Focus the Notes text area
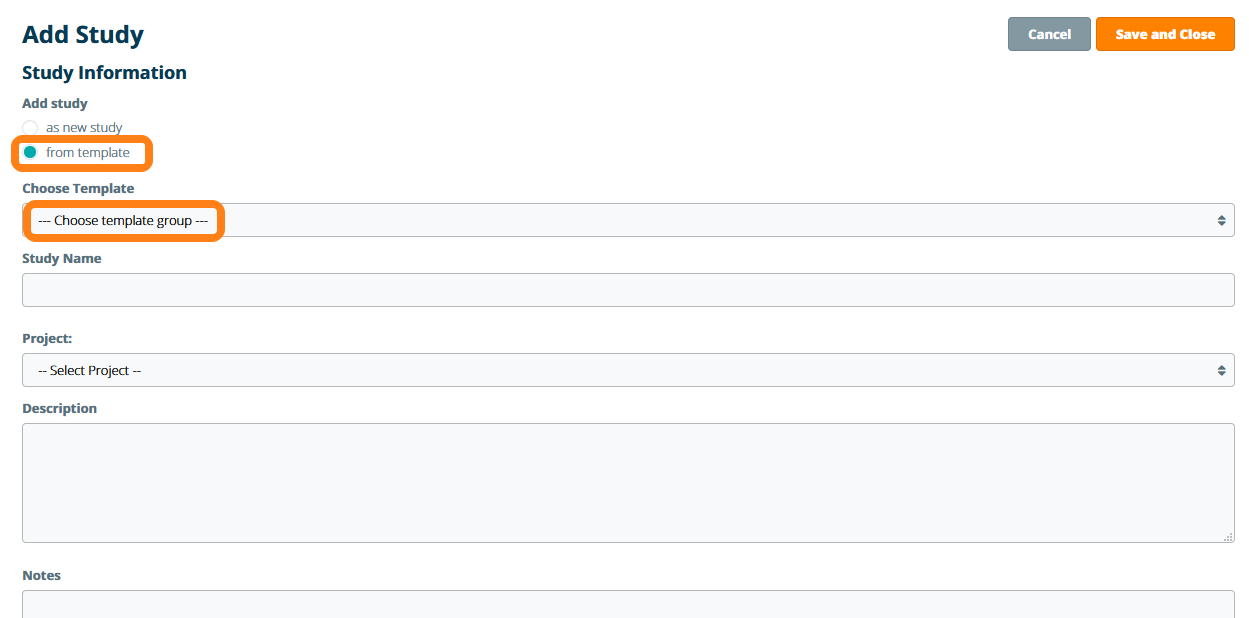 click(627, 604)
